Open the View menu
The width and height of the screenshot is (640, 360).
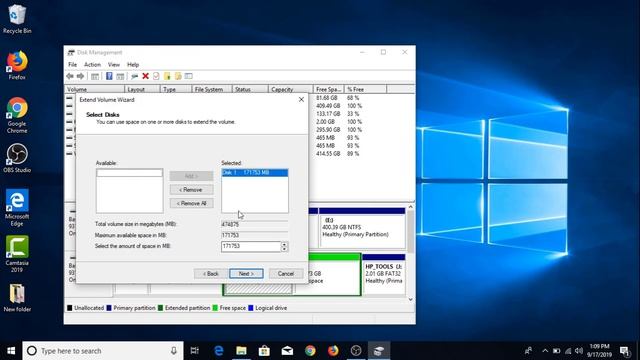click(114, 64)
